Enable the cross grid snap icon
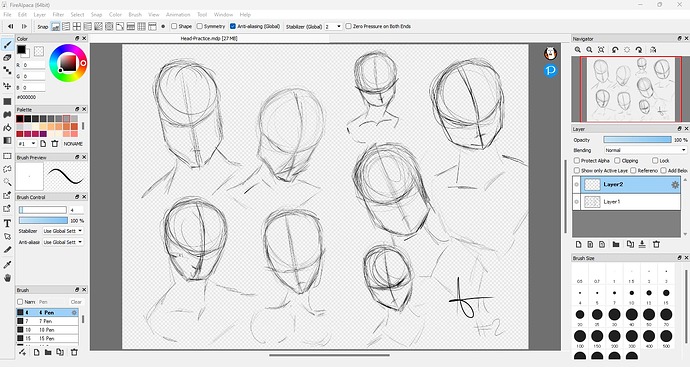Image resolution: width=690 pixels, height=367 pixels. [x=77, y=26]
